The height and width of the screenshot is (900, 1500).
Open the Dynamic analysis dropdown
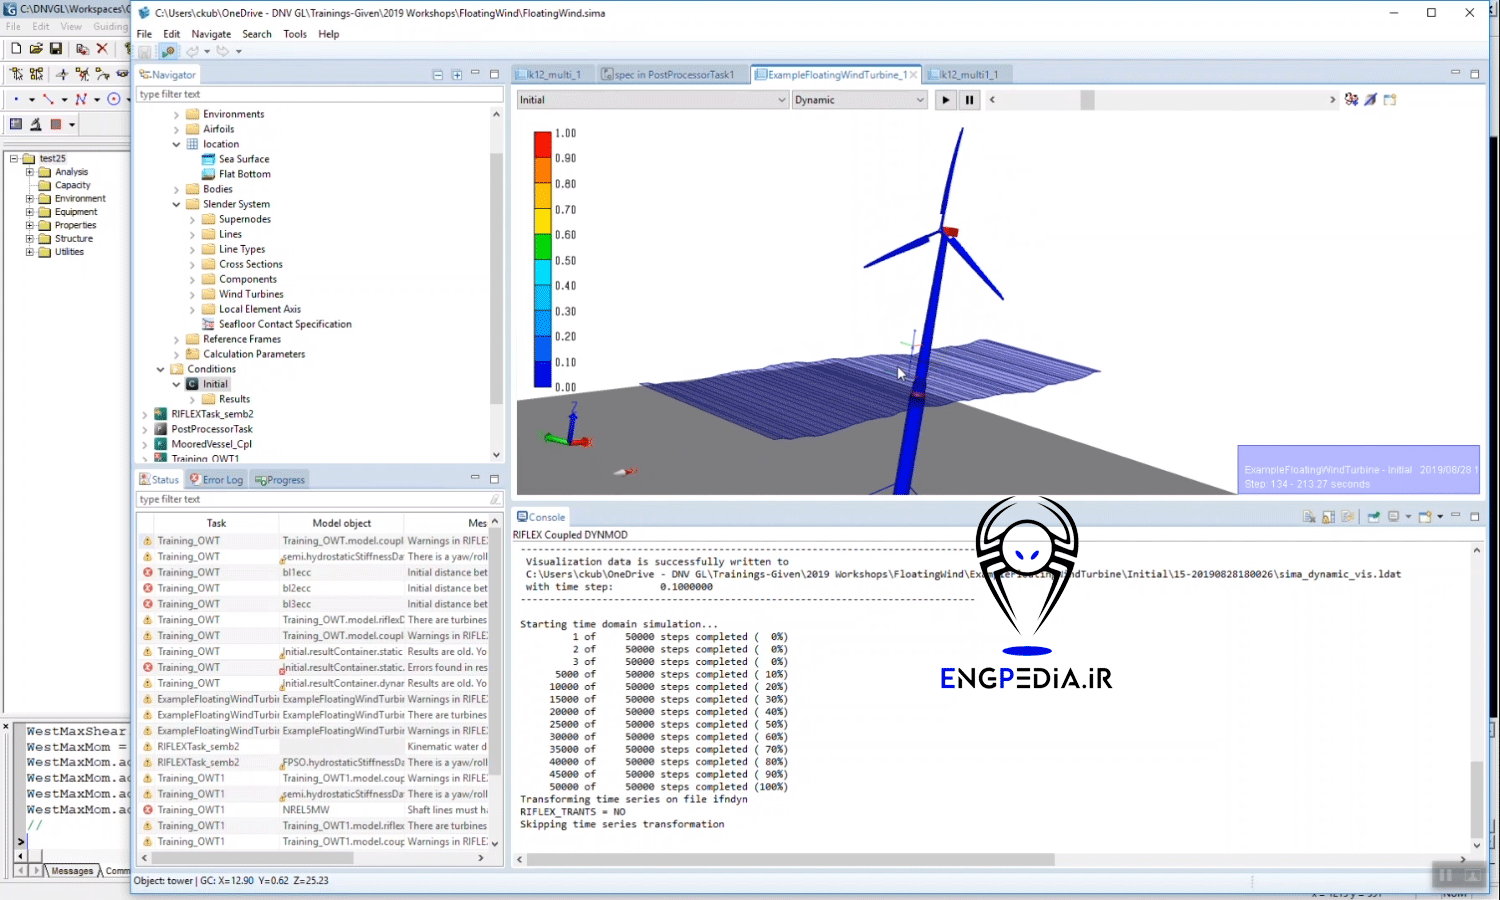click(x=860, y=100)
